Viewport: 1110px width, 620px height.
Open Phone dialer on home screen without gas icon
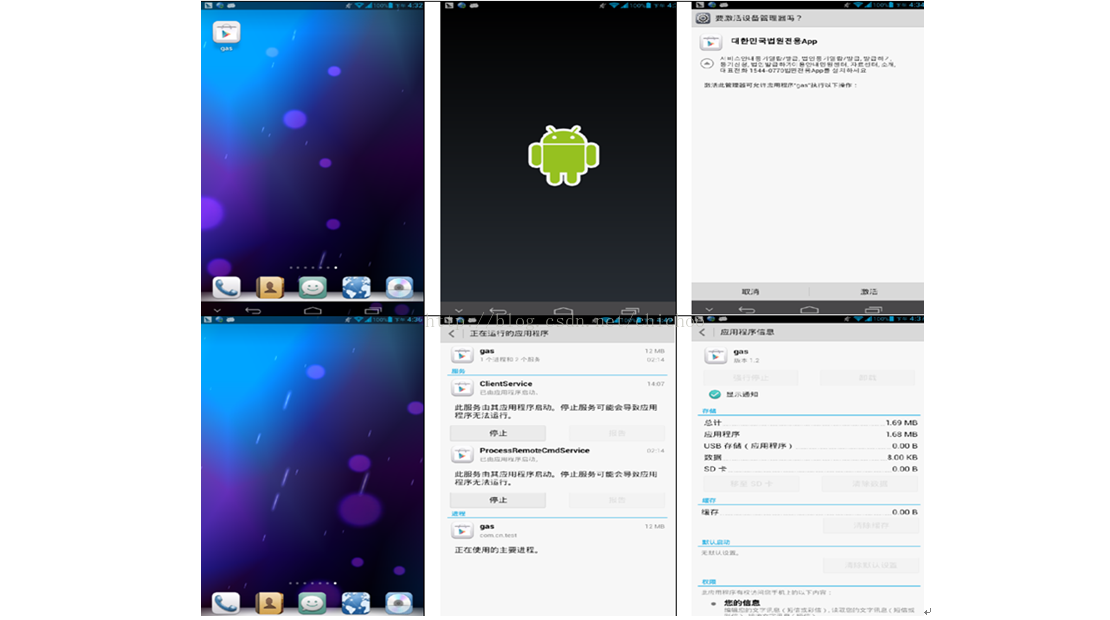(x=226, y=602)
